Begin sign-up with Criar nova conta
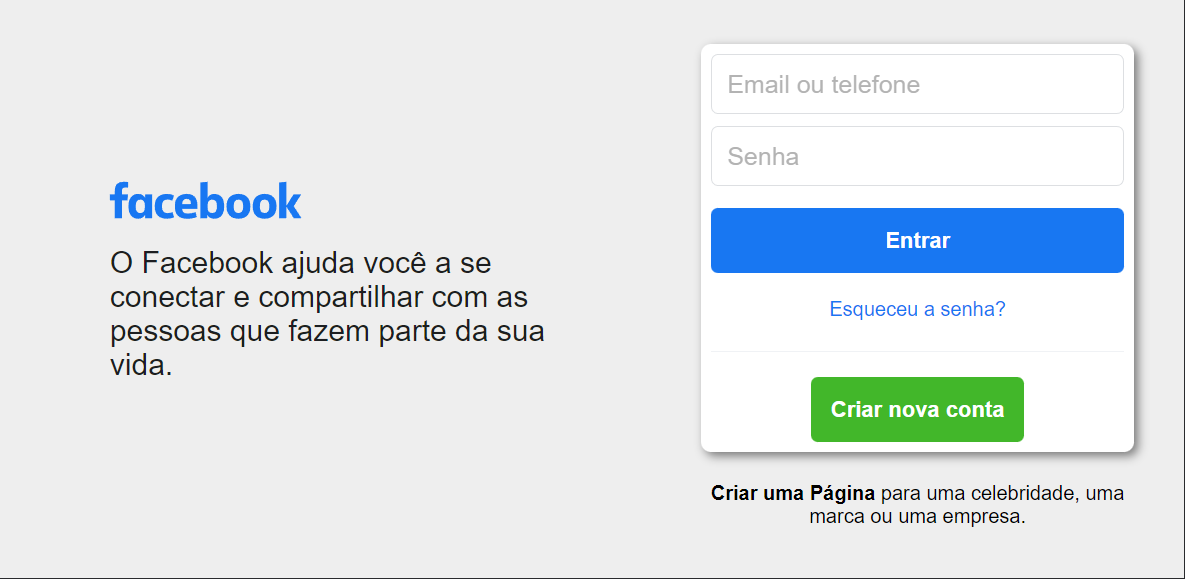The height and width of the screenshot is (579, 1185). click(917, 409)
